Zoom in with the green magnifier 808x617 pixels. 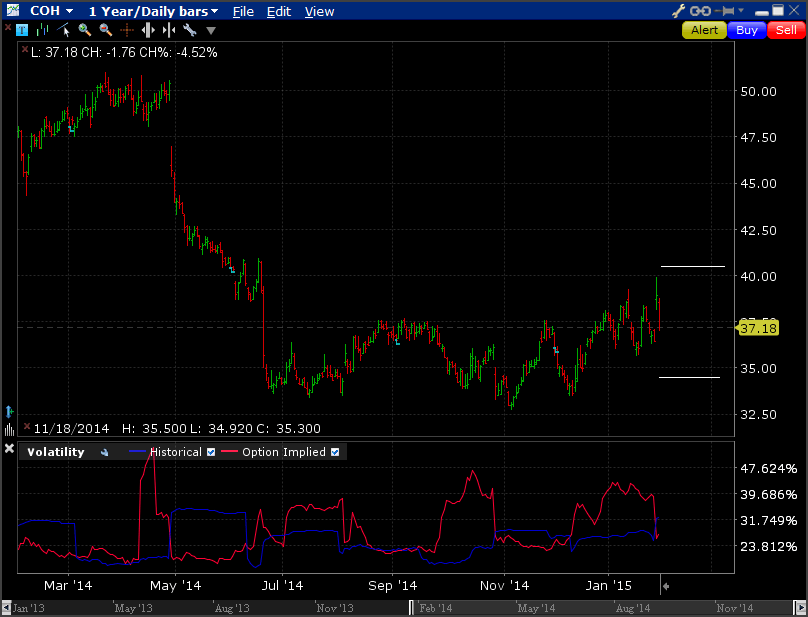(85, 30)
